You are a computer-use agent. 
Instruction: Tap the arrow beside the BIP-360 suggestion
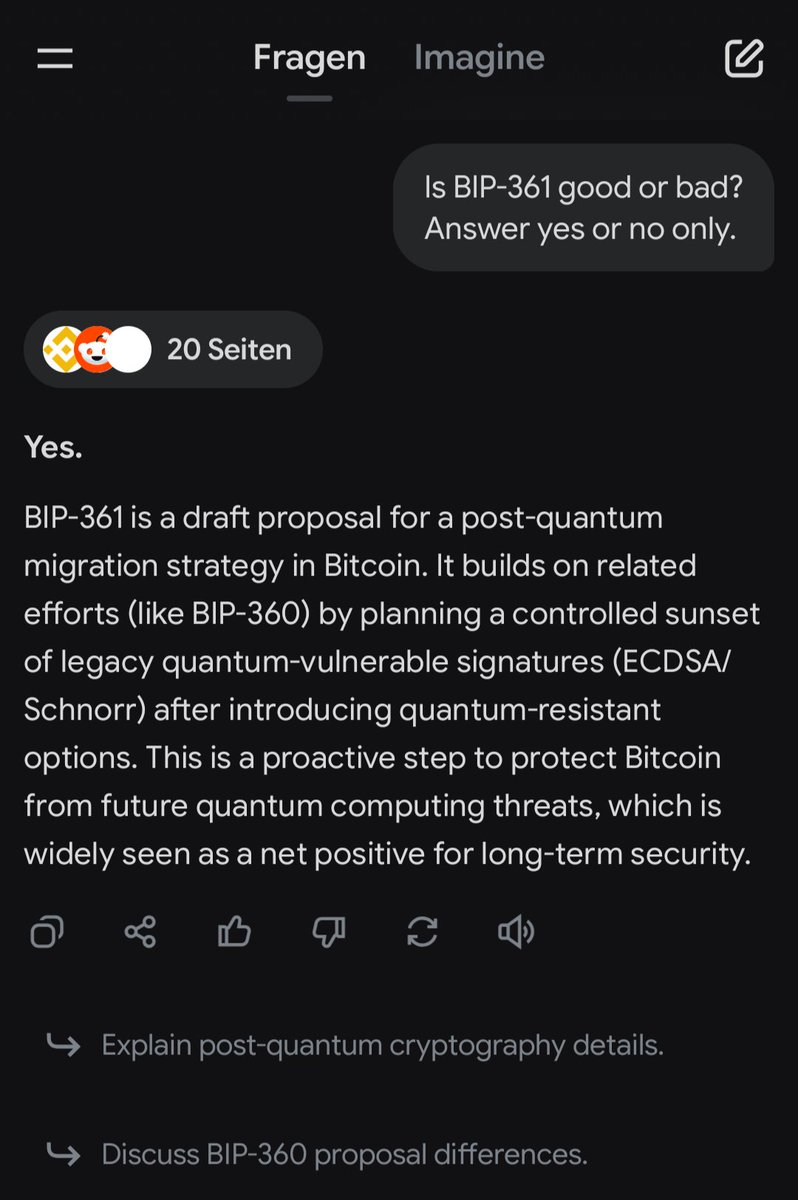click(64, 1155)
